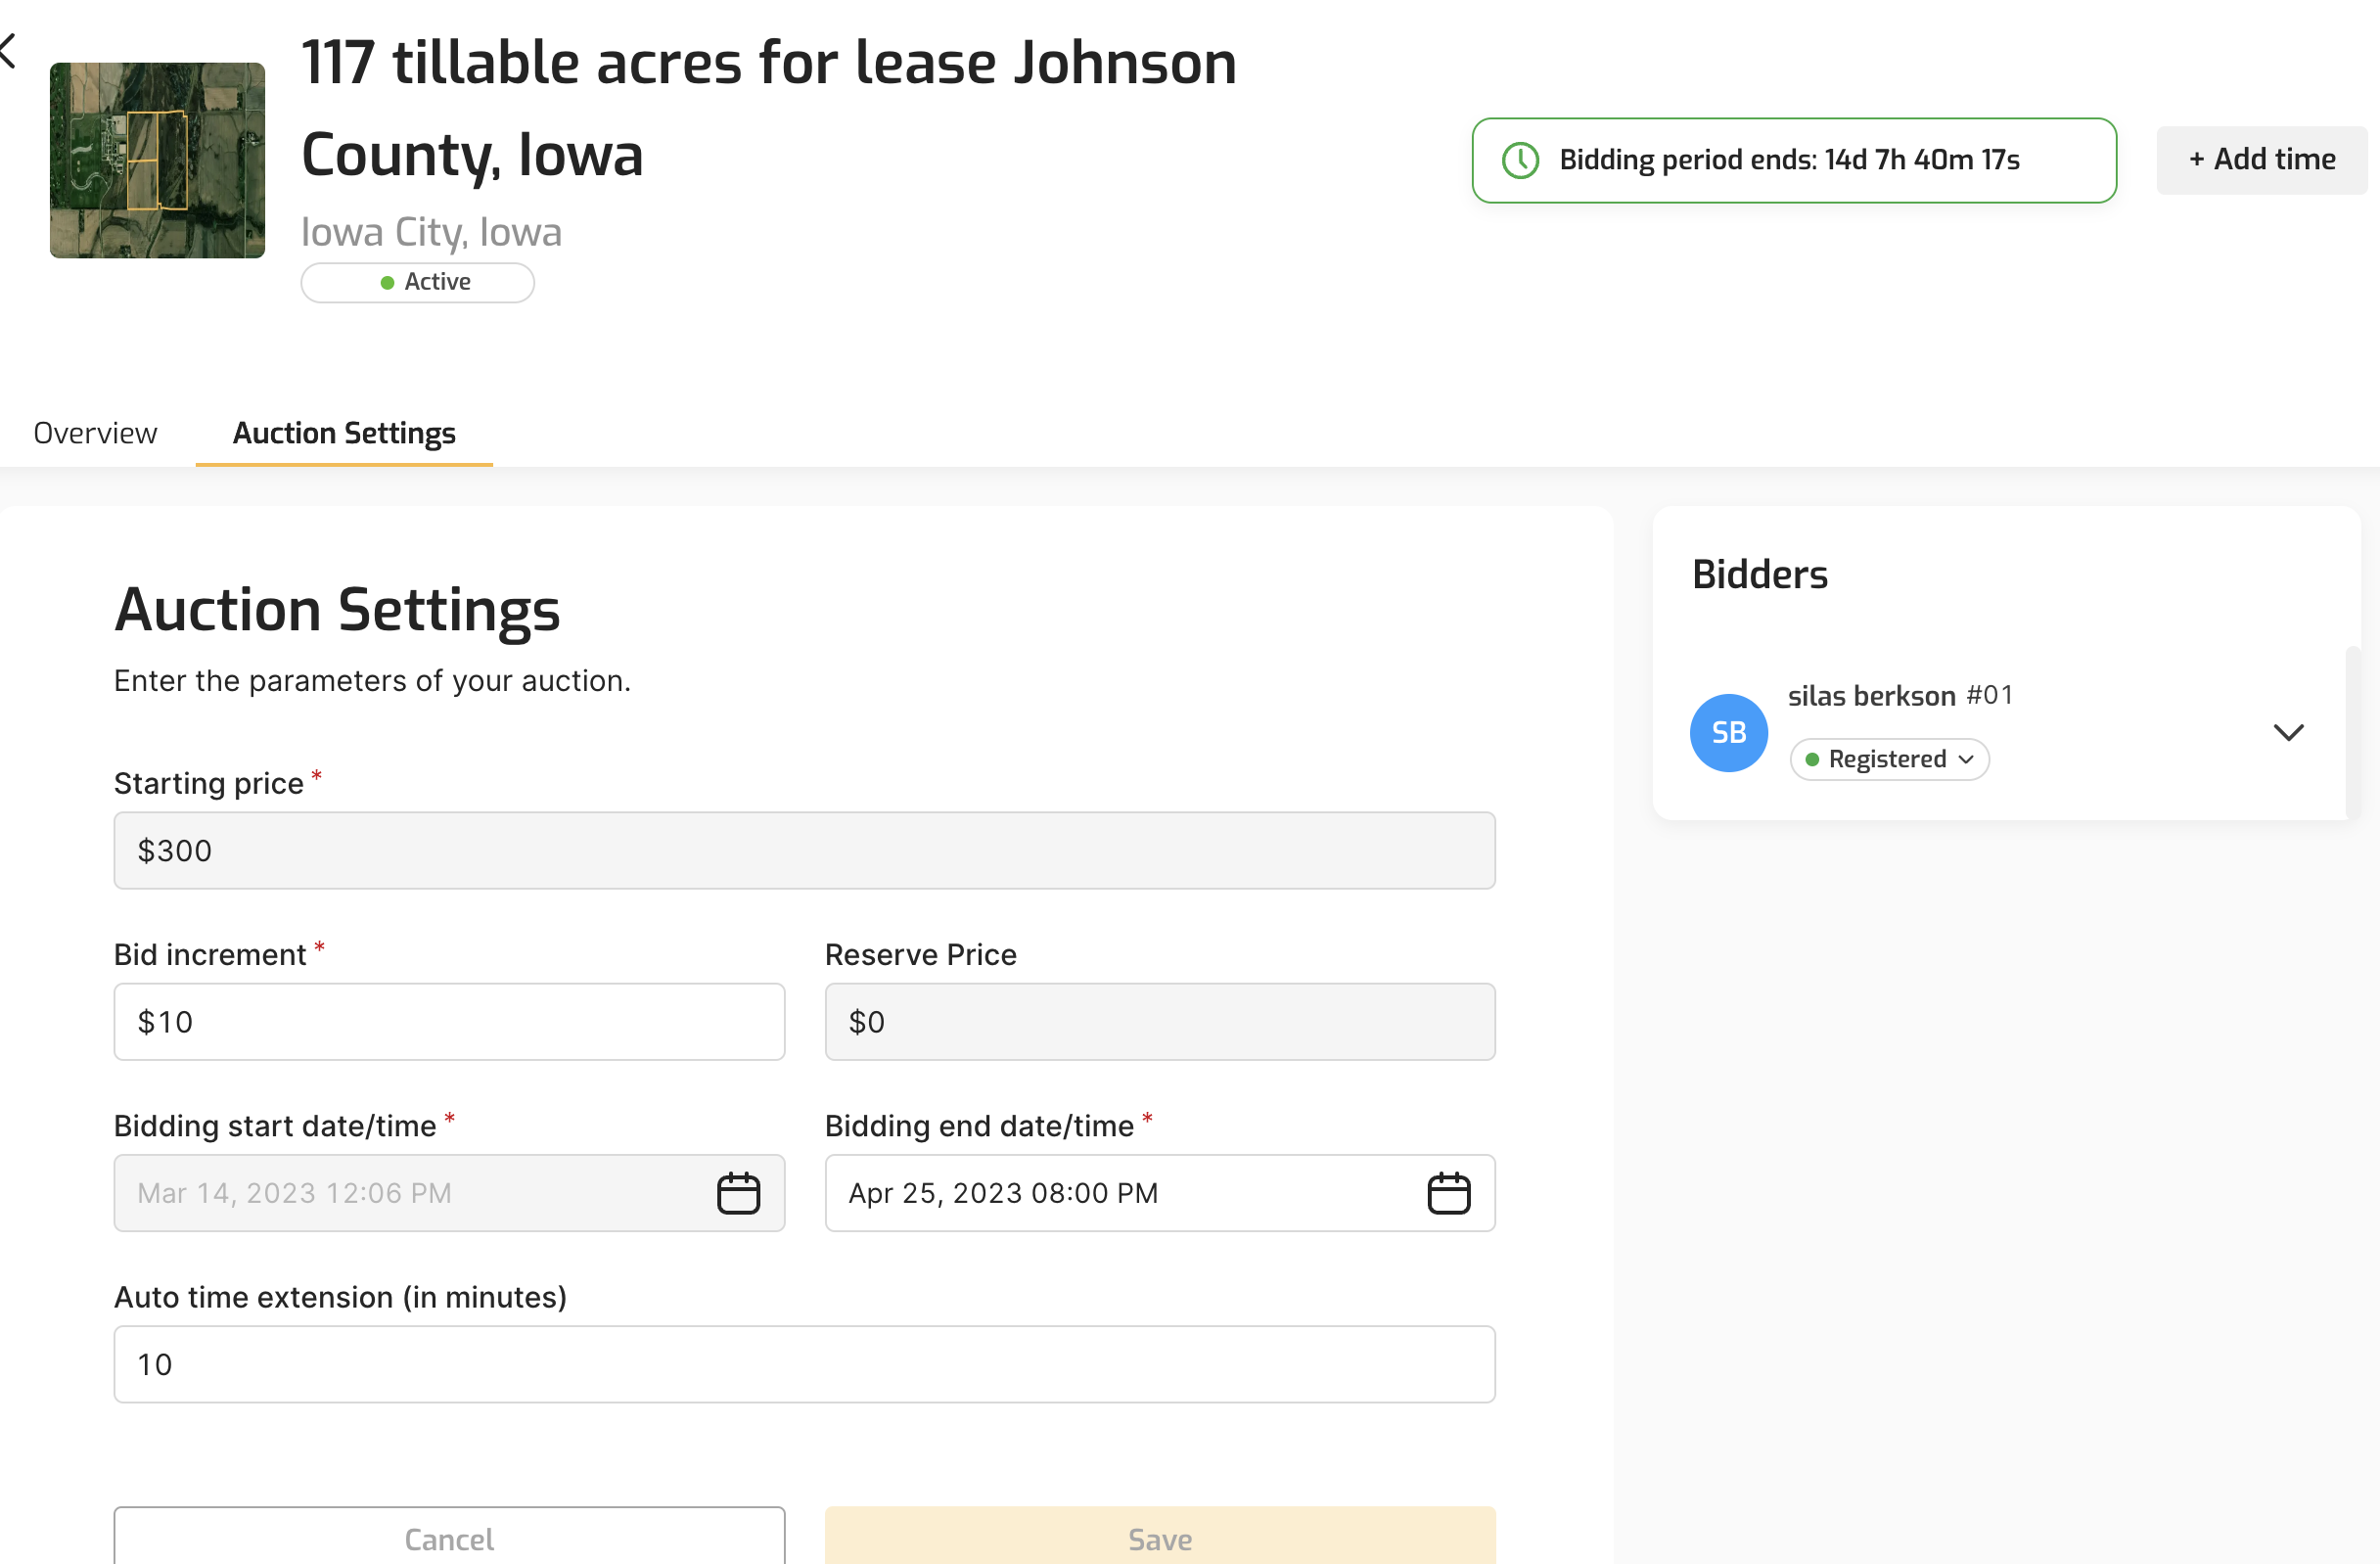2380x1564 pixels.
Task: Click the Auto time extension field
Action: (804, 1364)
